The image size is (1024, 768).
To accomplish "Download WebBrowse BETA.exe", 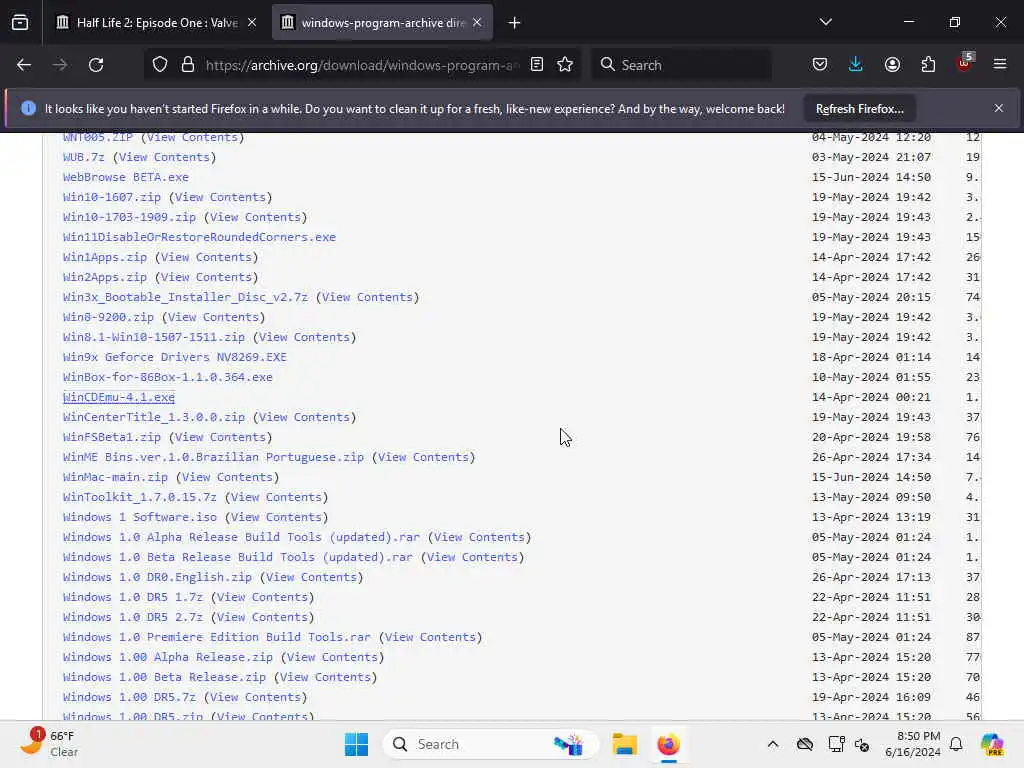I will tap(125, 177).
